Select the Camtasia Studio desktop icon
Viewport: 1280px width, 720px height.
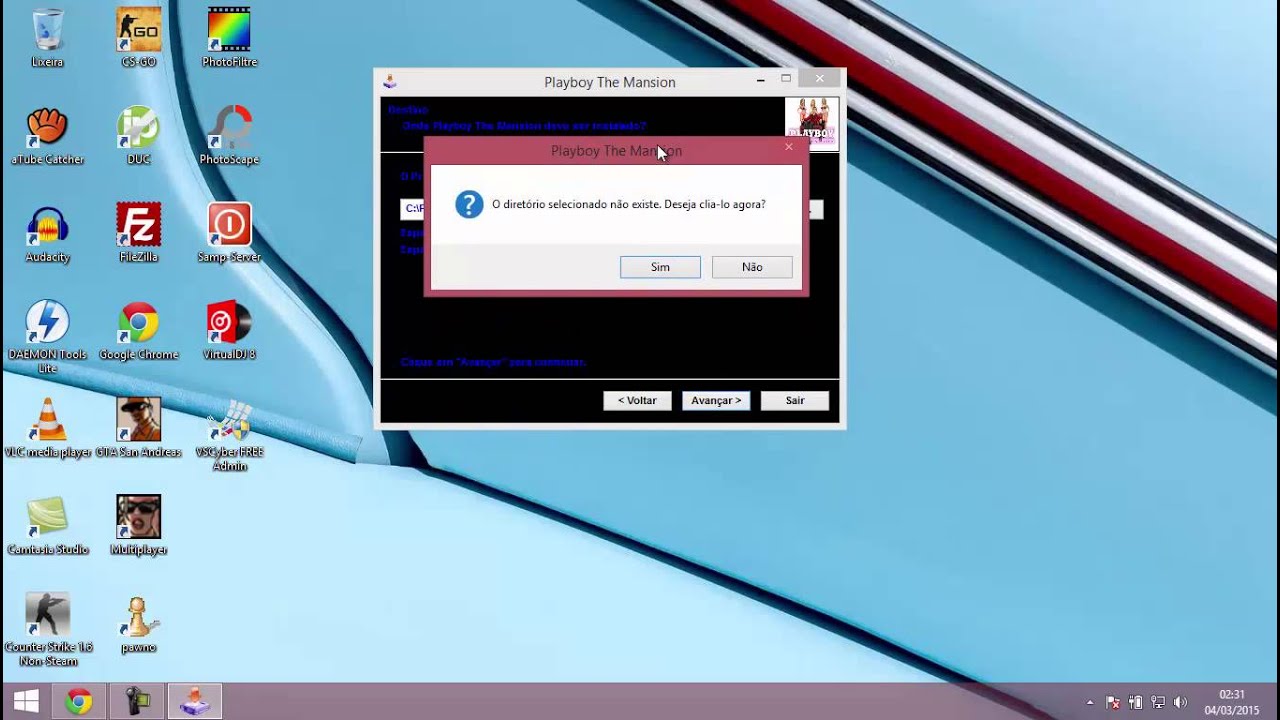coord(47,525)
